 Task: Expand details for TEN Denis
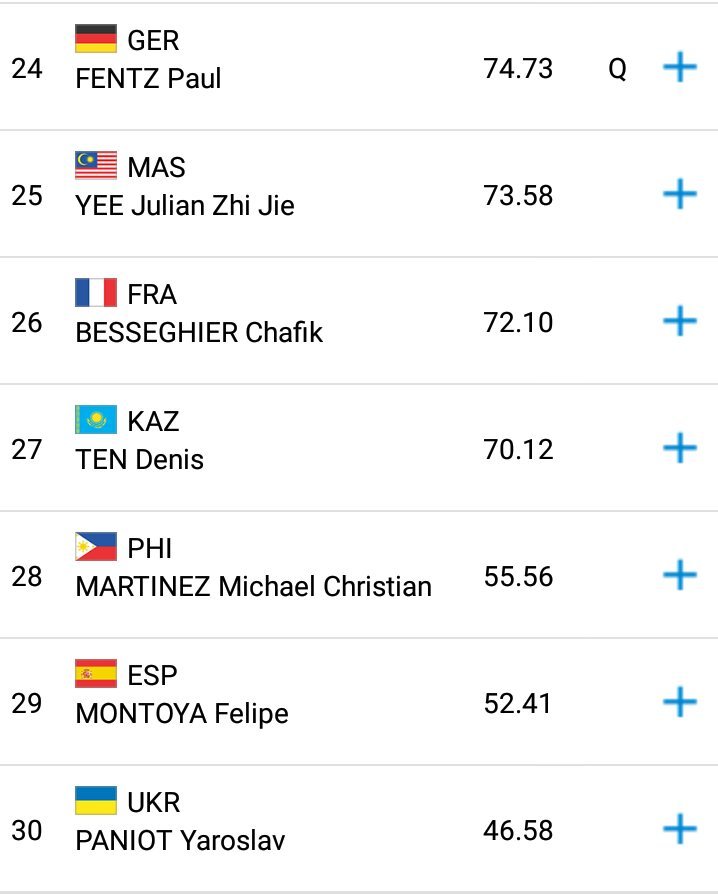680,448
